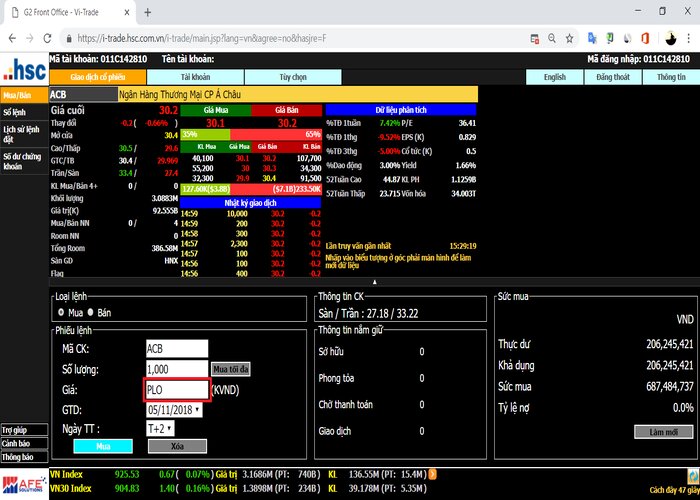Click Cảnh báo button
Image resolution: width=700 pixels, height=500 pixels.
[24, 443]
